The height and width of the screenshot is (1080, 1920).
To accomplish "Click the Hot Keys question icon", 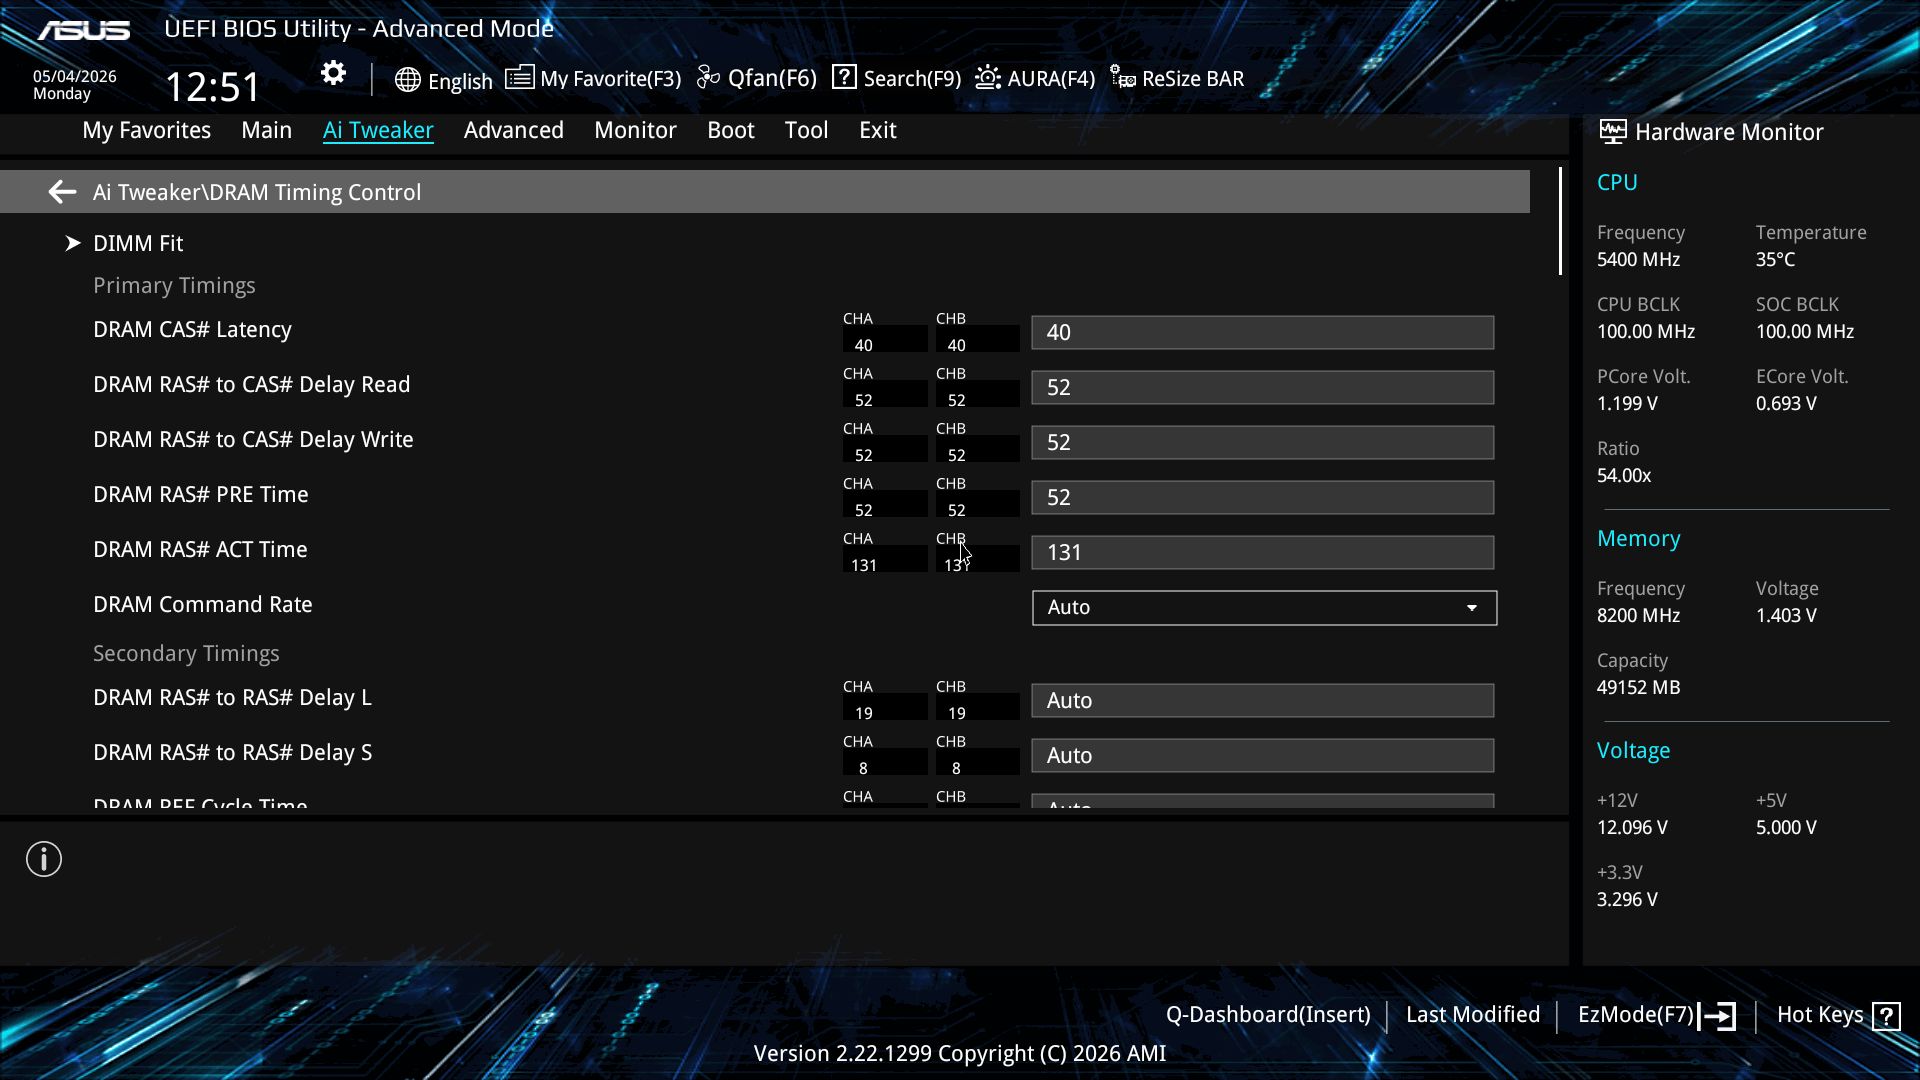I will click(x=1886, y=1016).
